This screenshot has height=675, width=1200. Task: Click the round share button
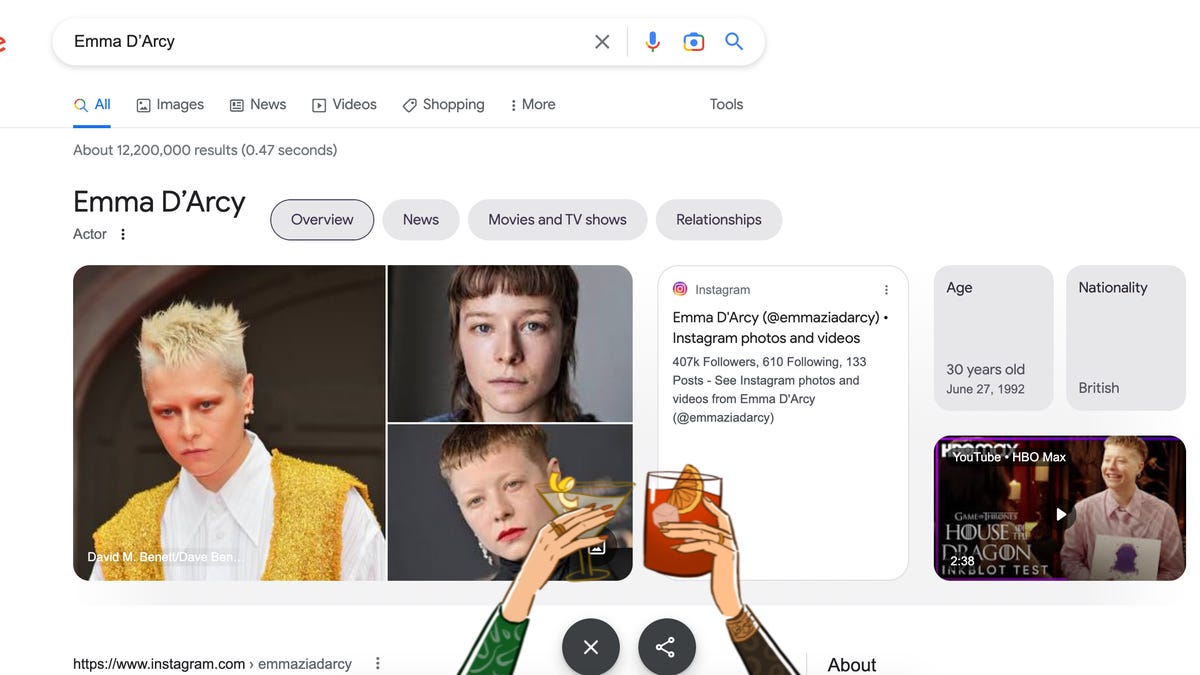click(665, 647)
